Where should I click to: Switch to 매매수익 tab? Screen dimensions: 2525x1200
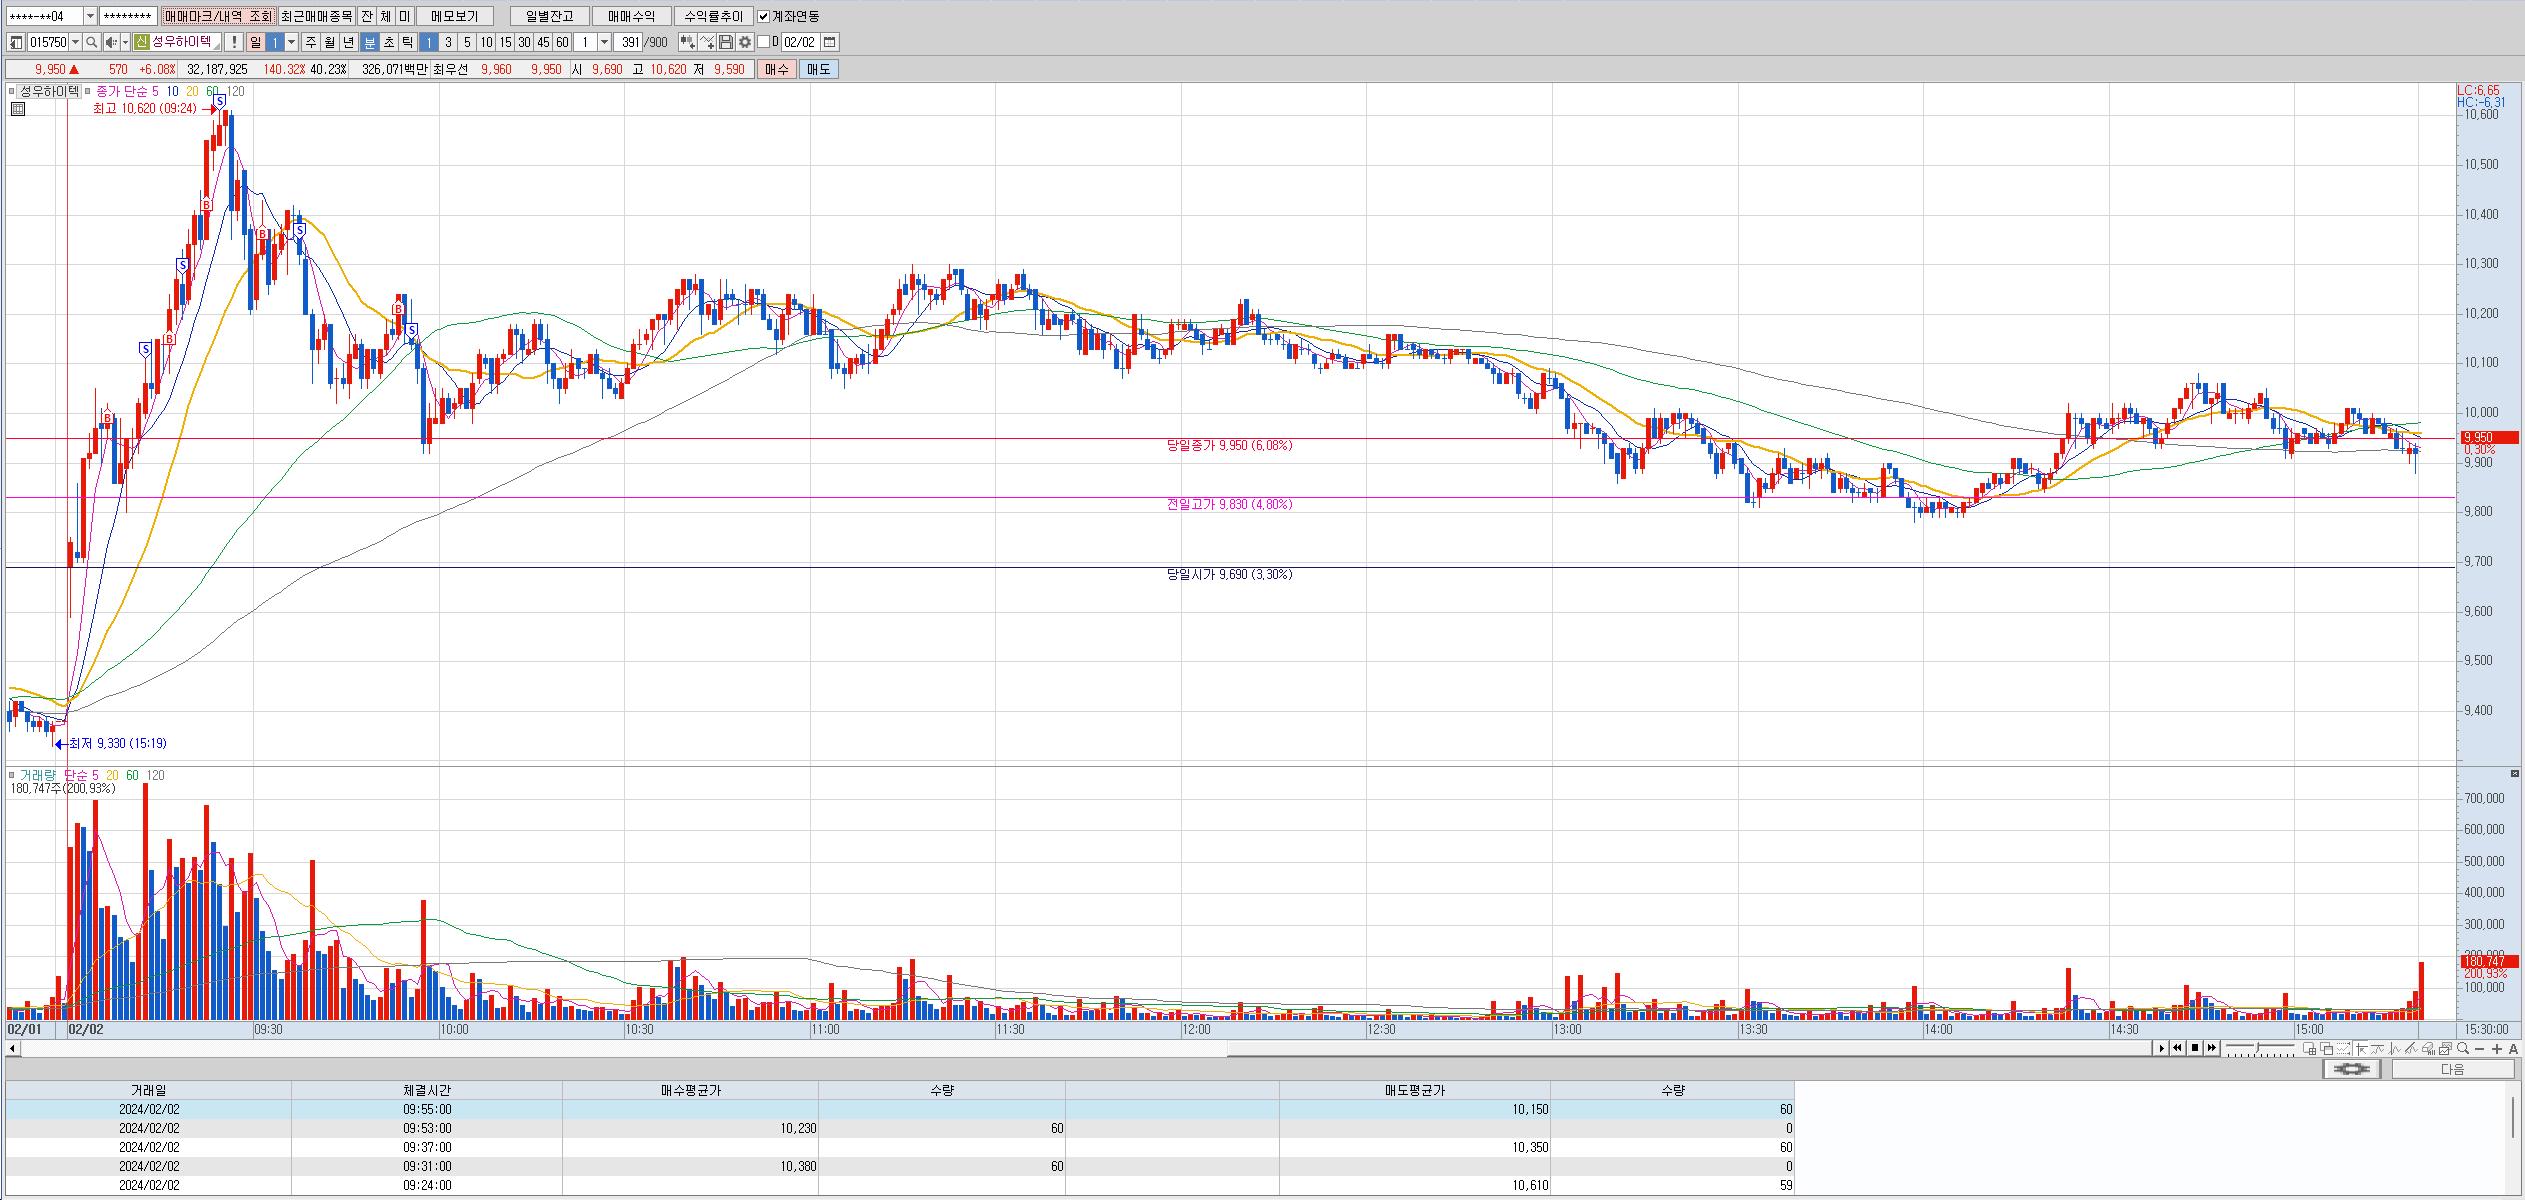[x=631, y=16]
